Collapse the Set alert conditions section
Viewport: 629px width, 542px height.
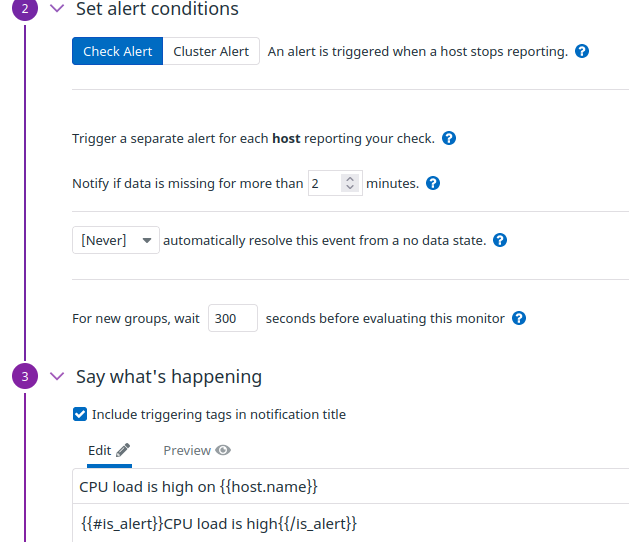coord(57,8)
